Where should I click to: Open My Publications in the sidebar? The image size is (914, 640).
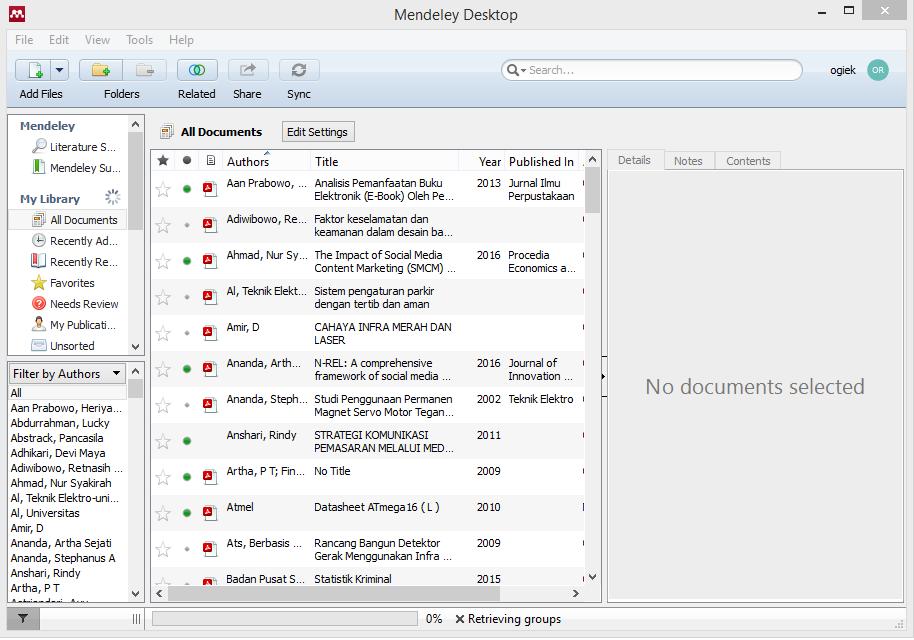pos(76,325)
